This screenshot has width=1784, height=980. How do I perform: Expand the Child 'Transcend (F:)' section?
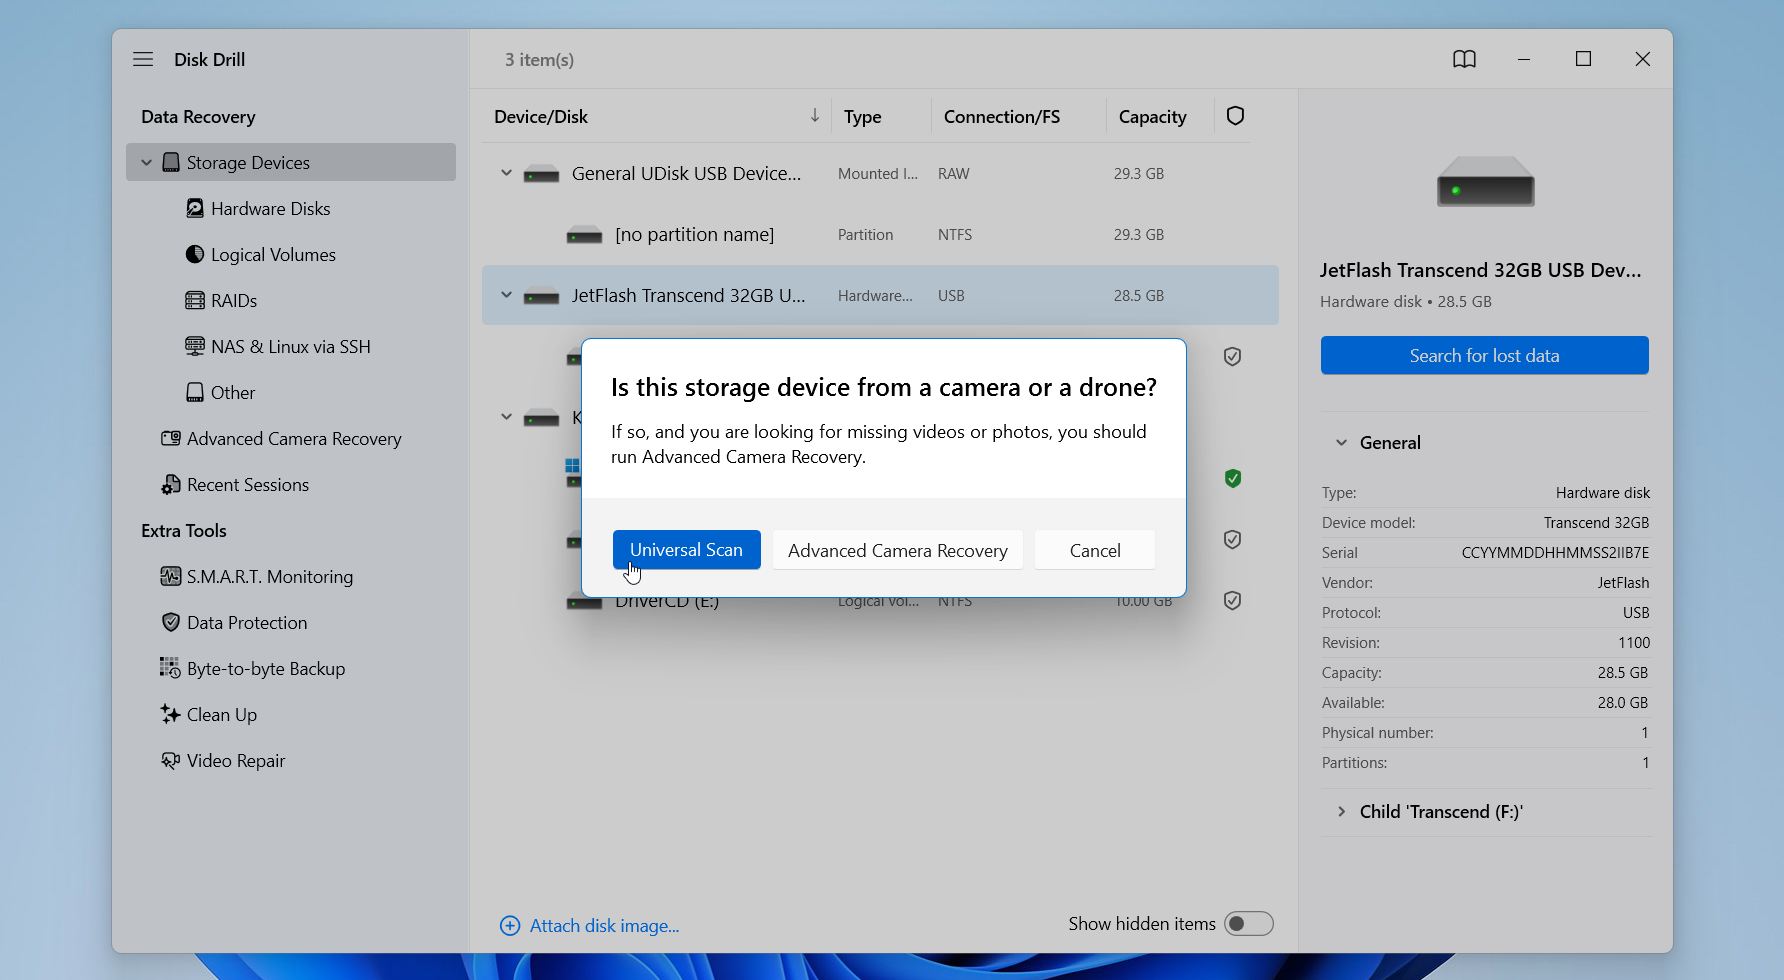pos(1341,811)
